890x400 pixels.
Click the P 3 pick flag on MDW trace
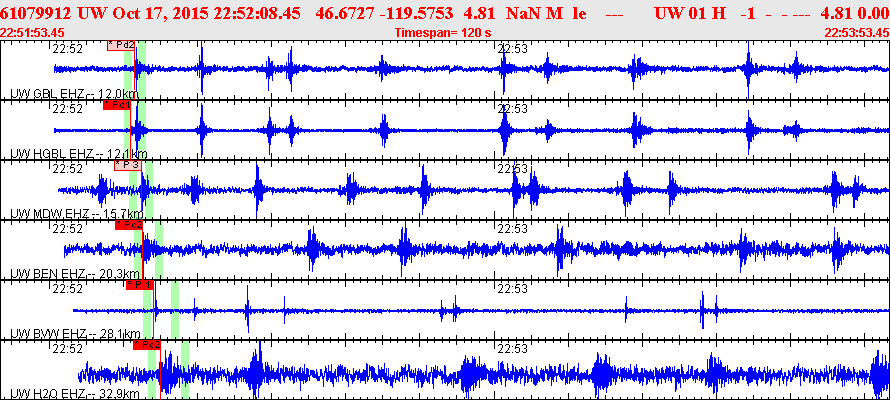click(128, 165)
